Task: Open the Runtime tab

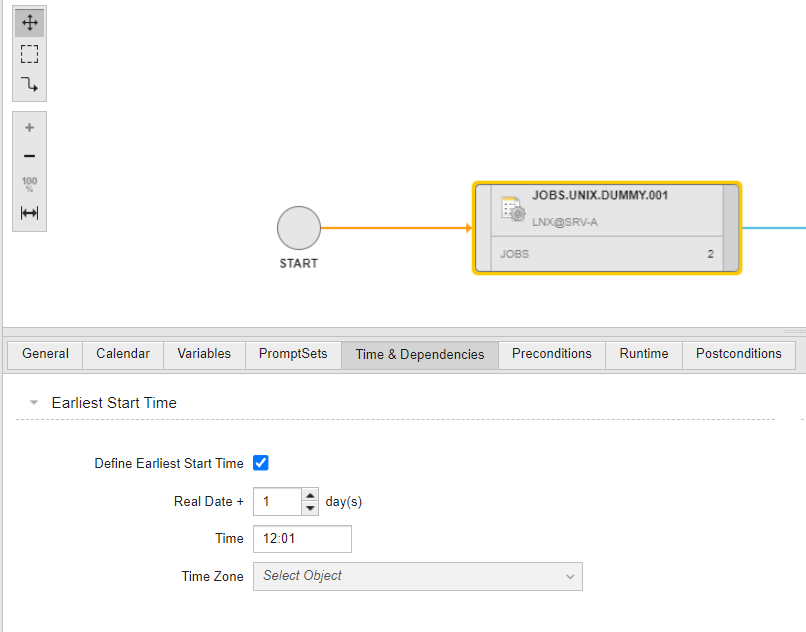Action: point(643,354)
